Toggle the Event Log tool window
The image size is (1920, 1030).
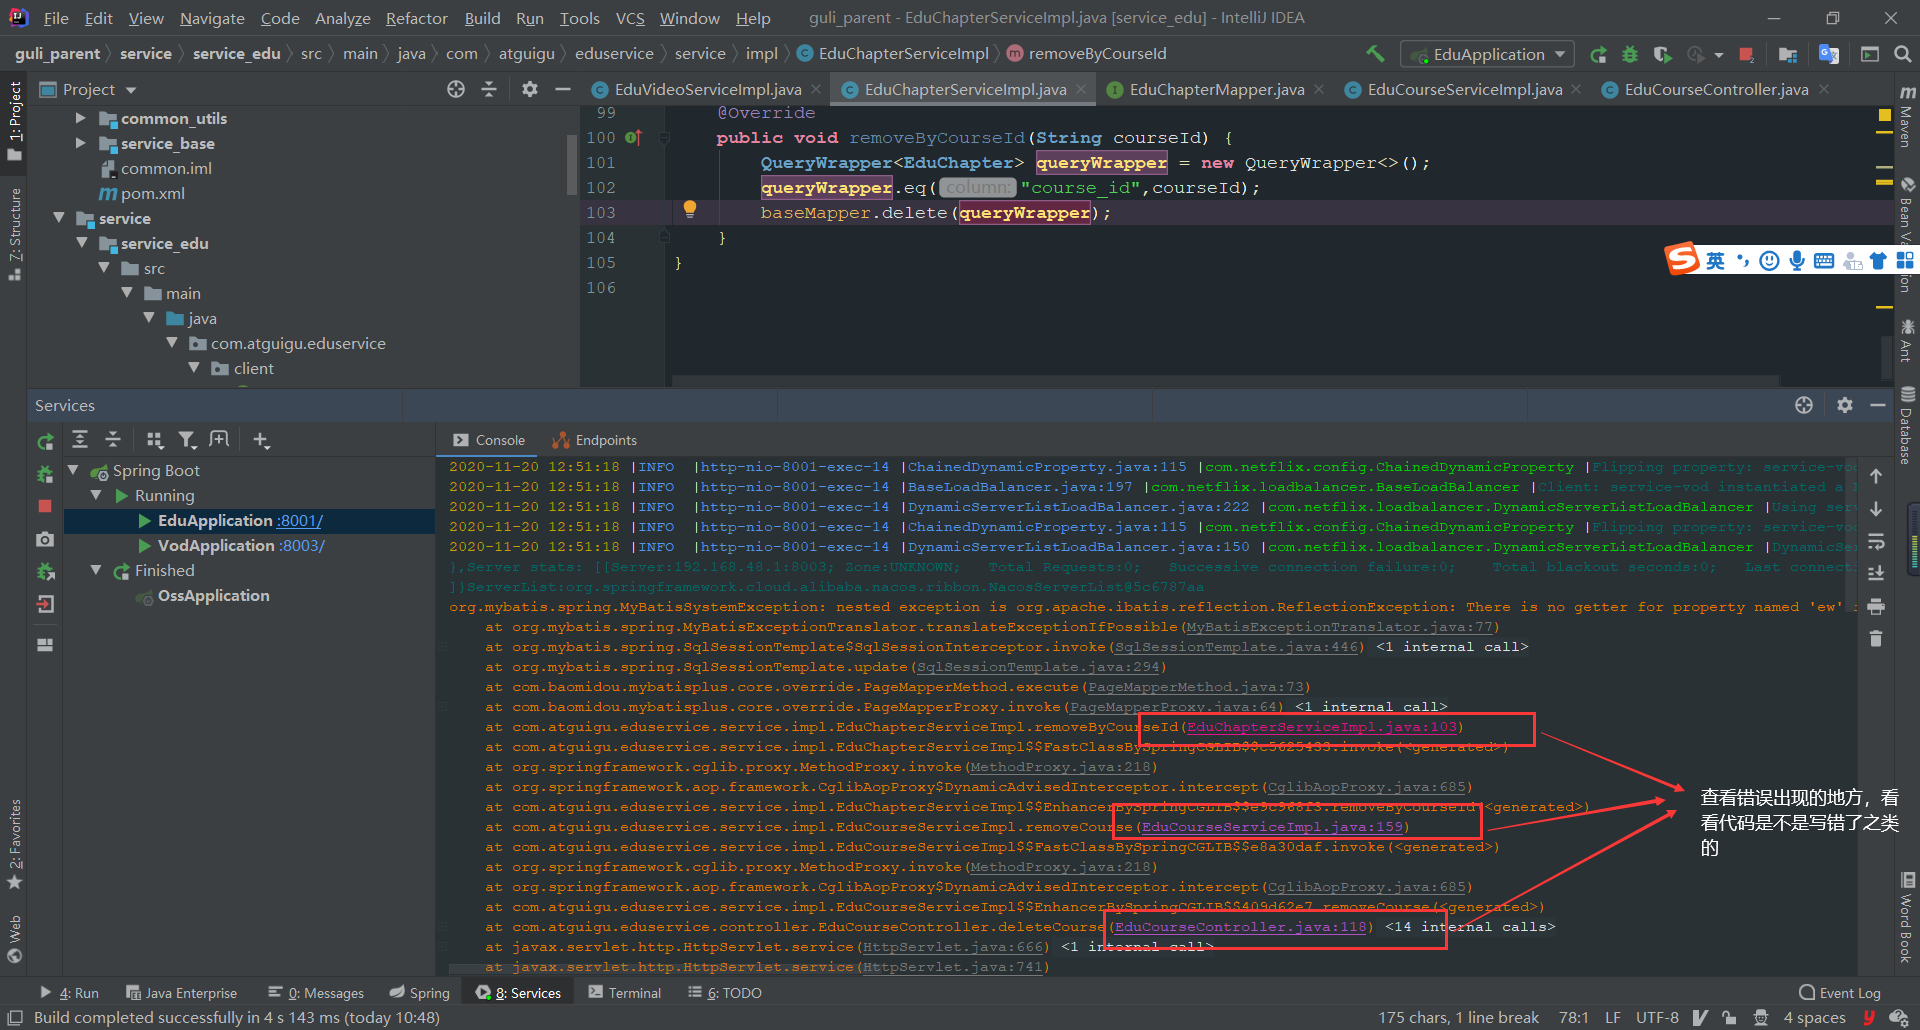point(1840,993)
